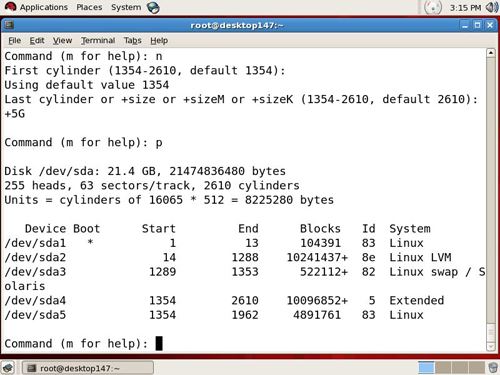Click the /dev/sda3 device name
500x375 pixels.
(35, 272)
